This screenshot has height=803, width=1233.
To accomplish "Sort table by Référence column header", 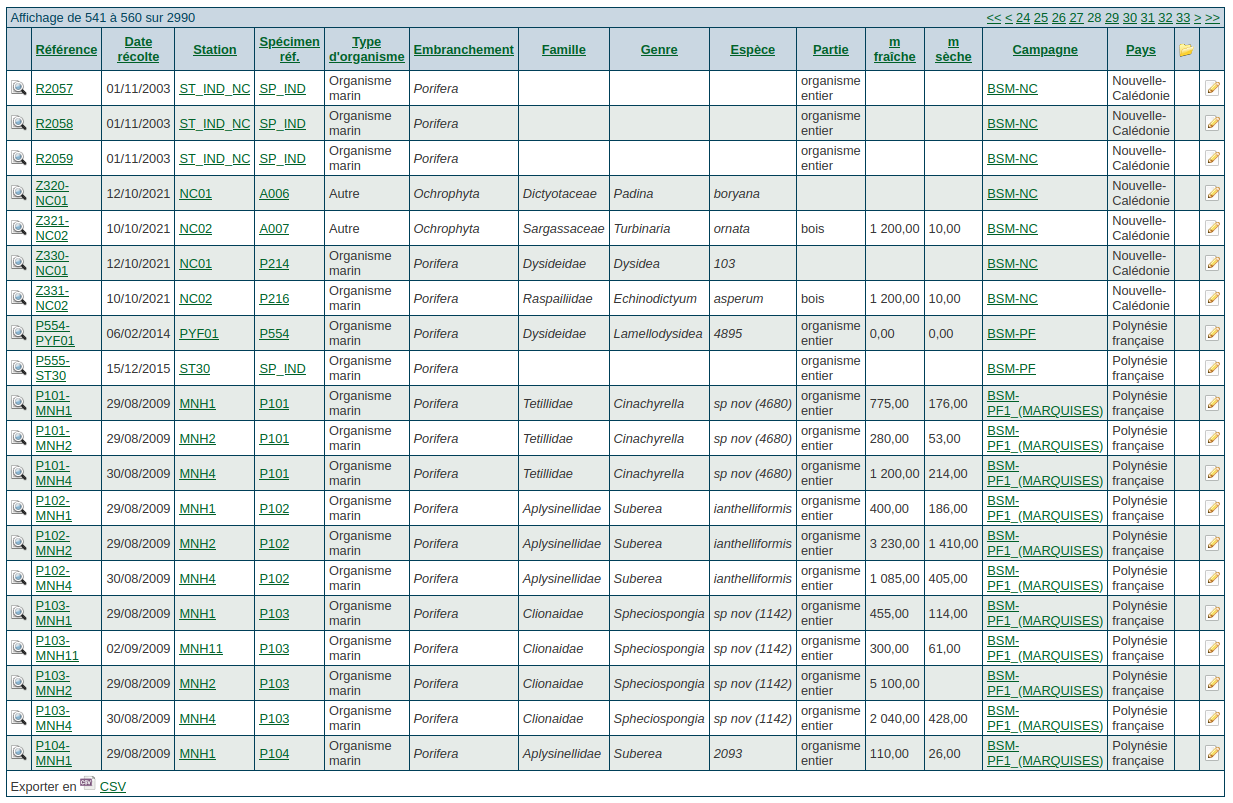I will point(66,50).
